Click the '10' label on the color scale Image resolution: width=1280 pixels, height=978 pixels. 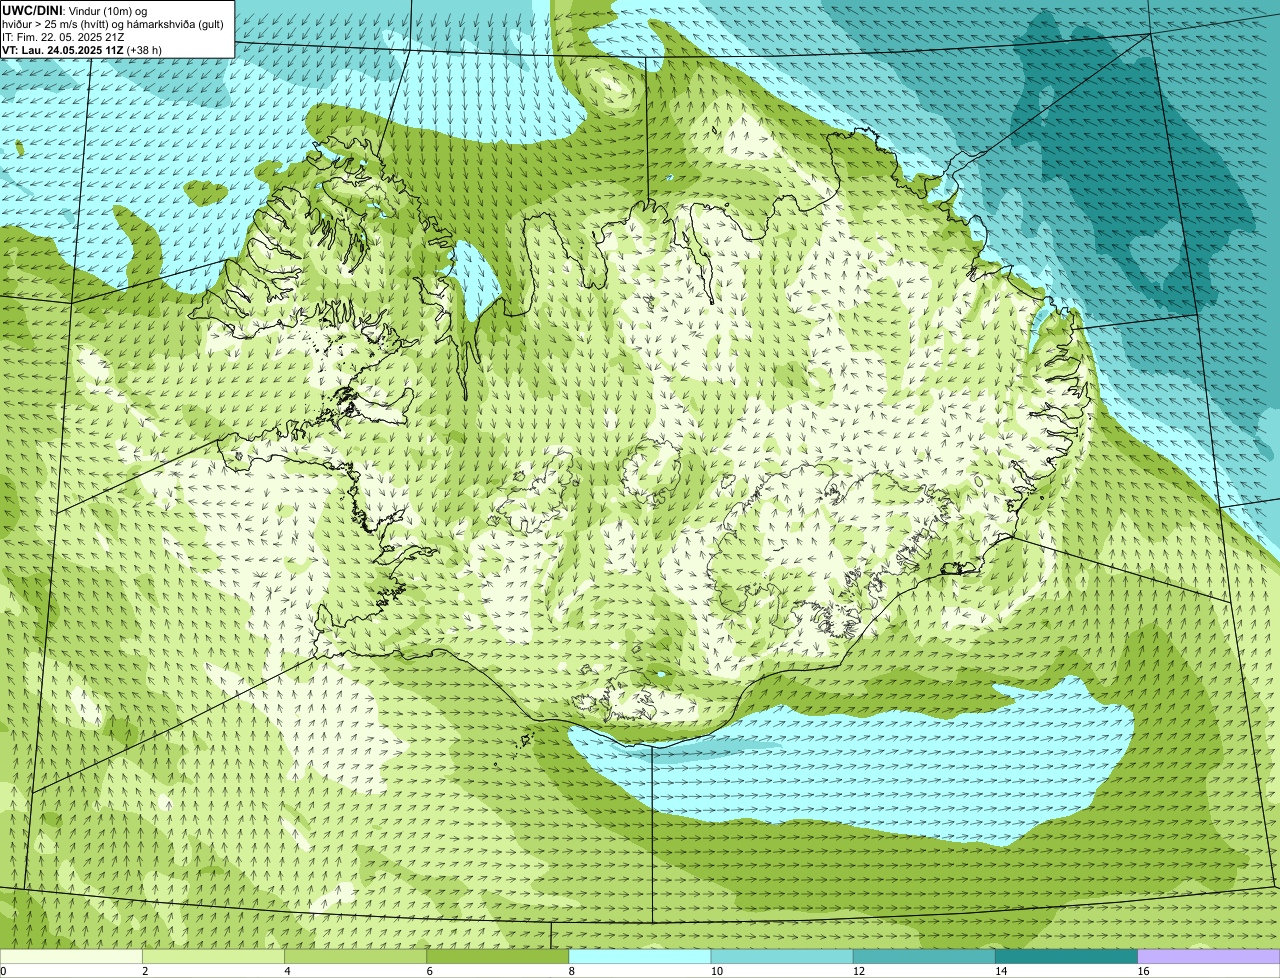(717, 971)
